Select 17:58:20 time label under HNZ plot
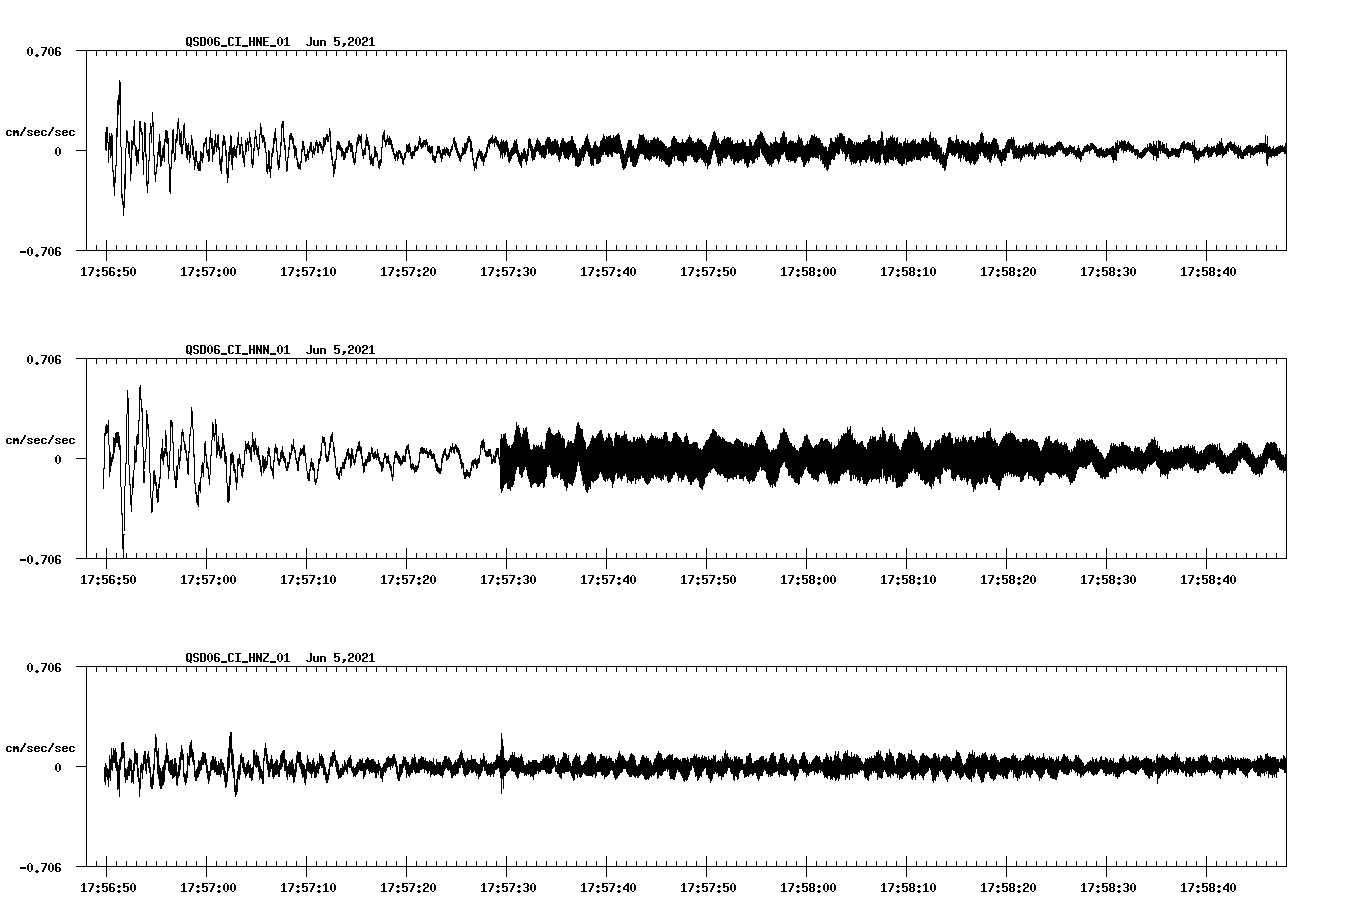This screenshot has width=1358, height=924. click(x=1007, y=888)
